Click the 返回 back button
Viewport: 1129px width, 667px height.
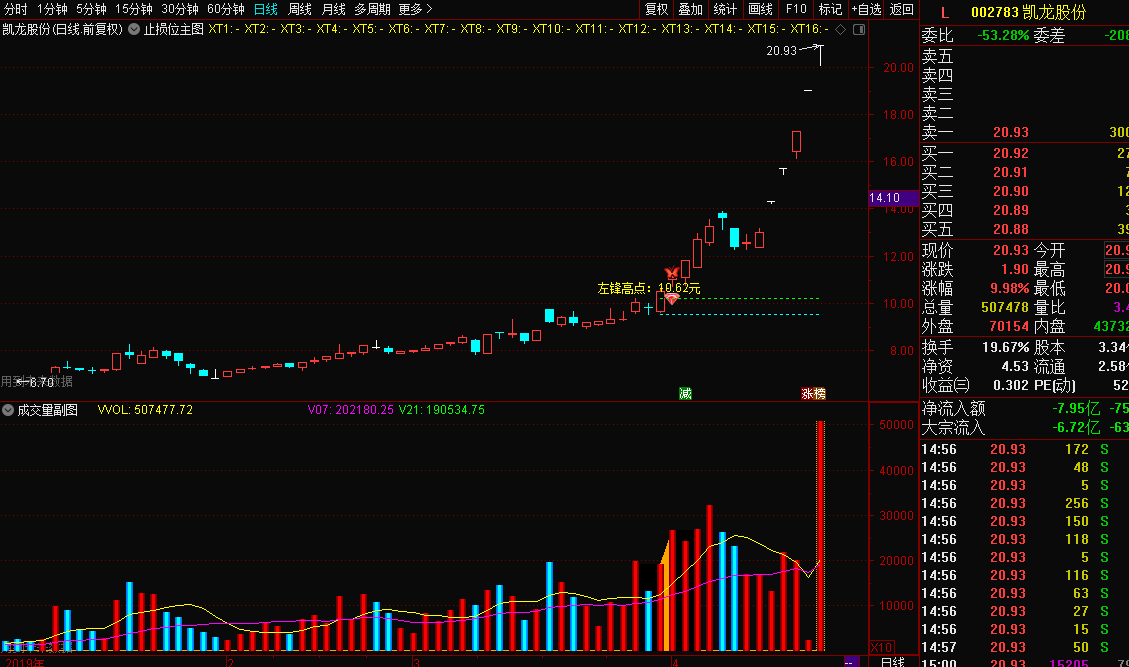(x=901, y=9)
